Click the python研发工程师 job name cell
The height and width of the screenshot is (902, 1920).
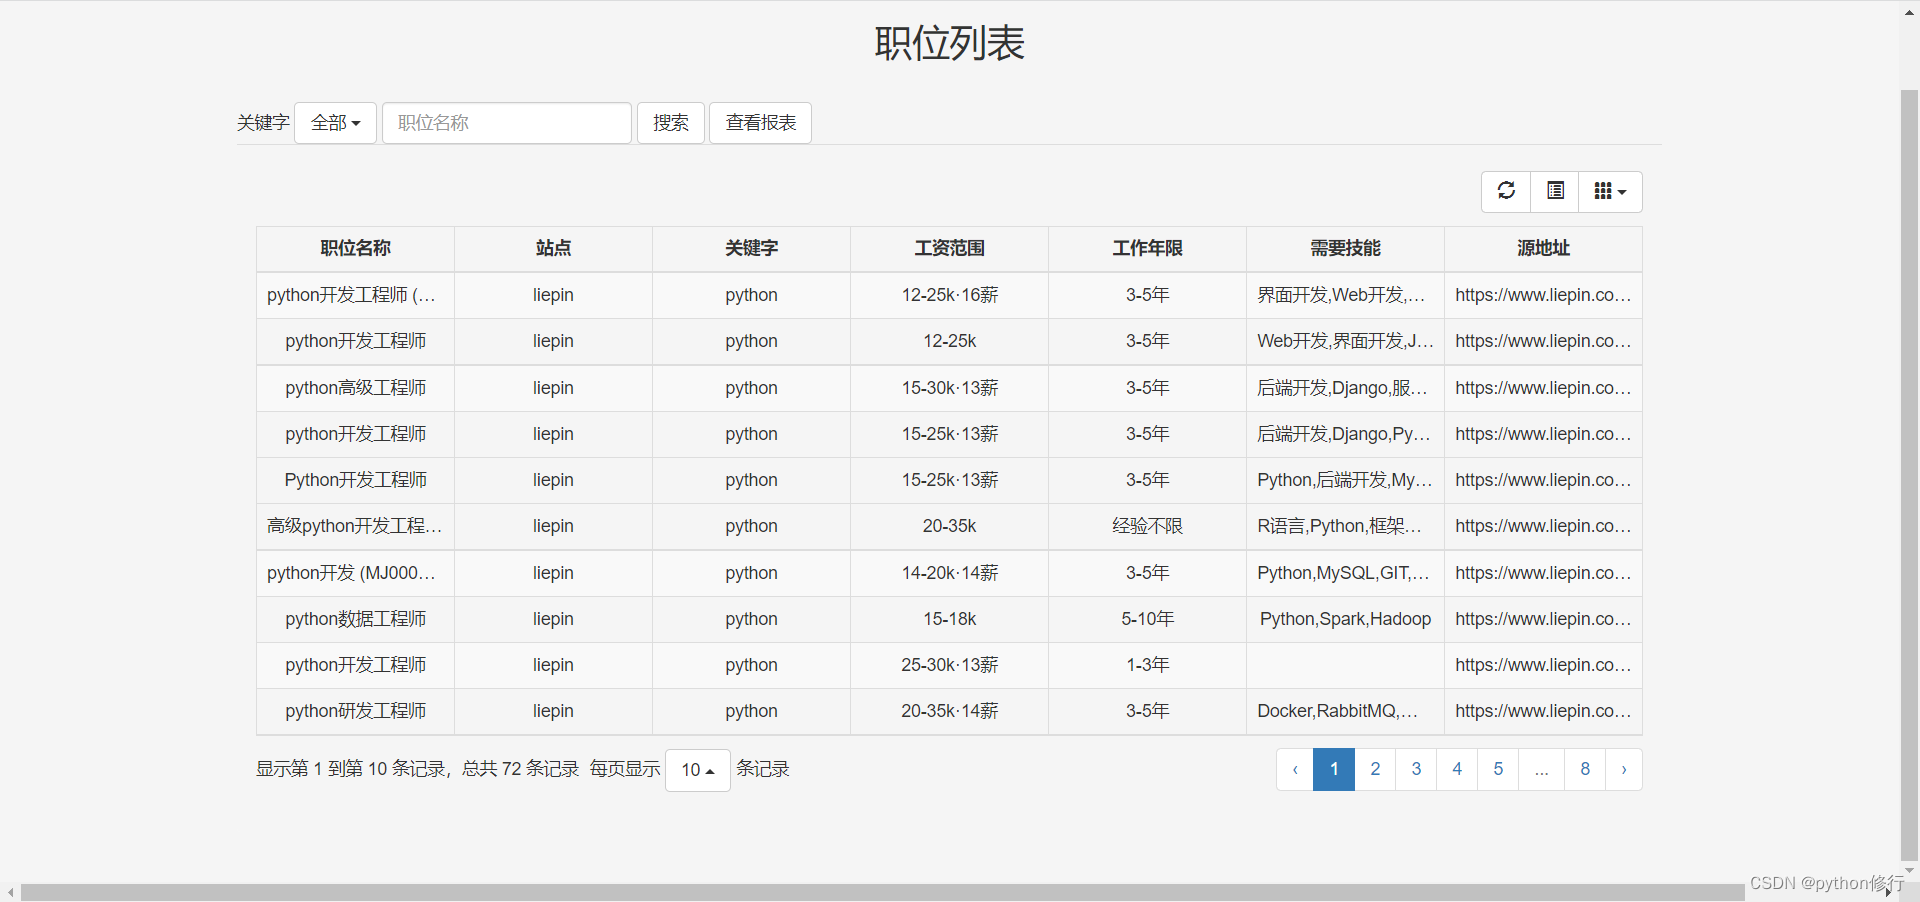pyautogui.click(x=355, y=711)
